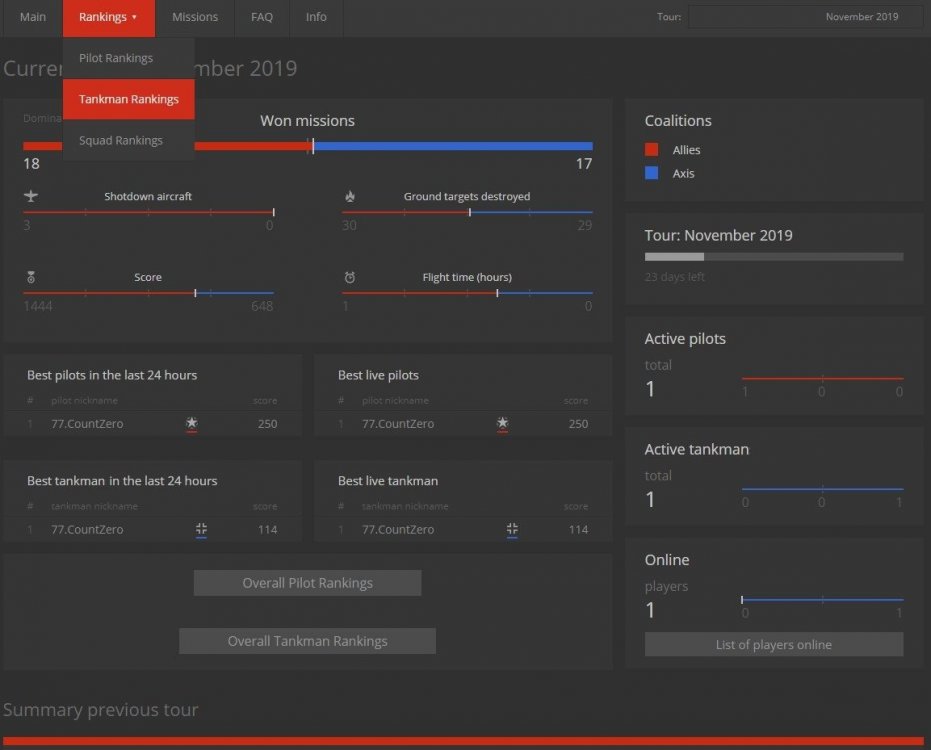
Task: Open the FAQ page
Action: point(262,17)
